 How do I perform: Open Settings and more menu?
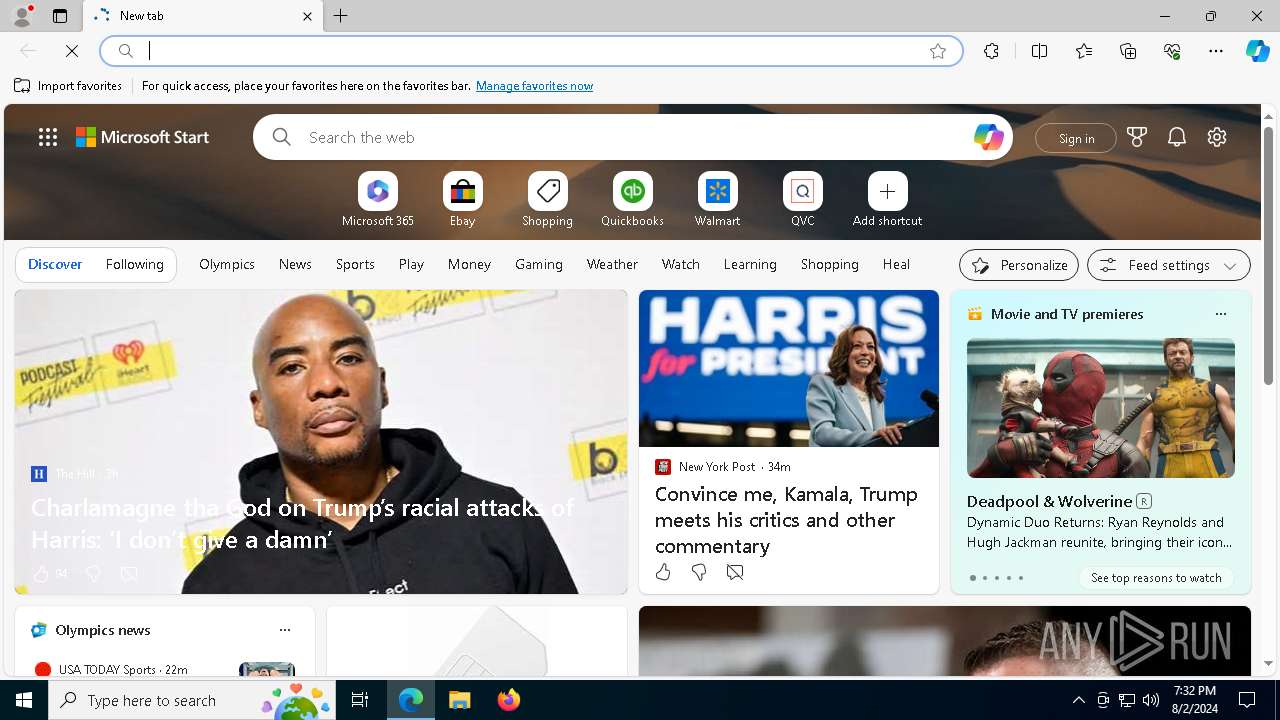[x=1216, y=51]
